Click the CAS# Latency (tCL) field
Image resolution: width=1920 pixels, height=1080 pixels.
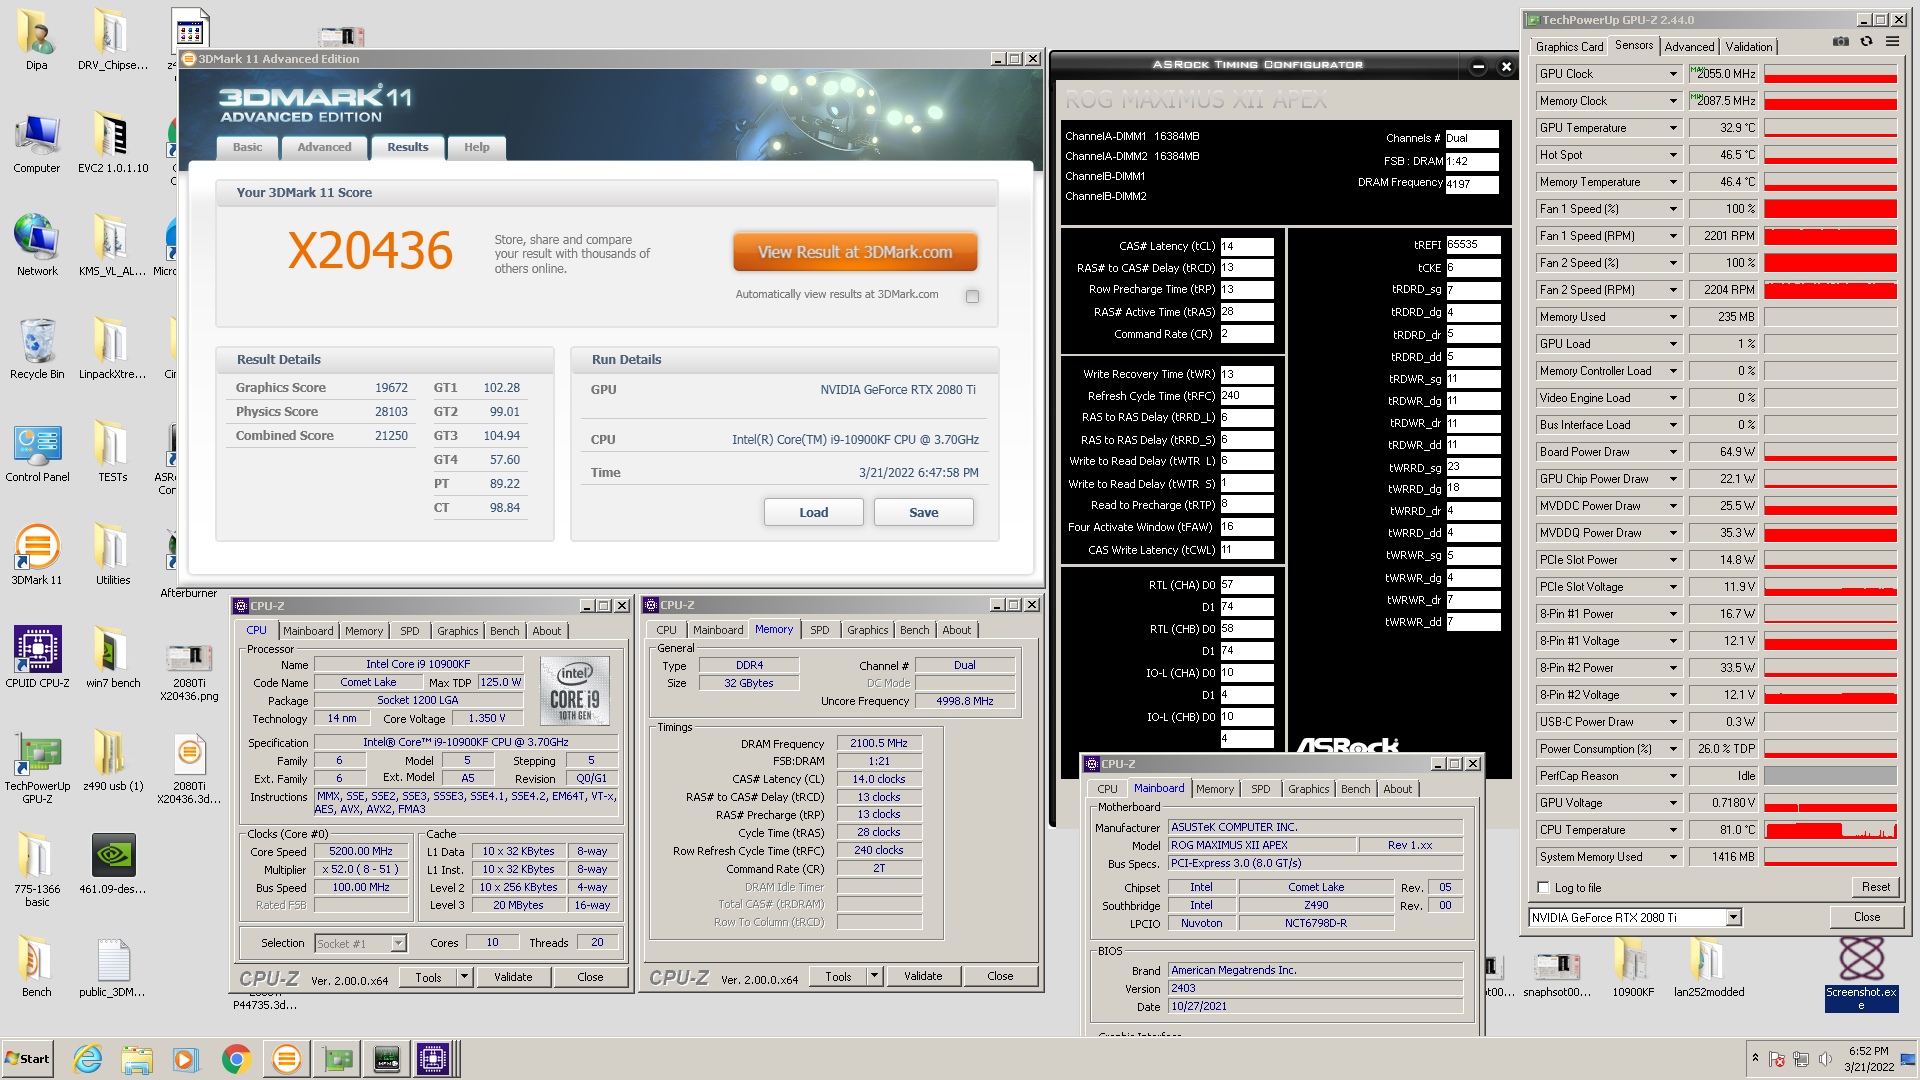[1247, 246]
